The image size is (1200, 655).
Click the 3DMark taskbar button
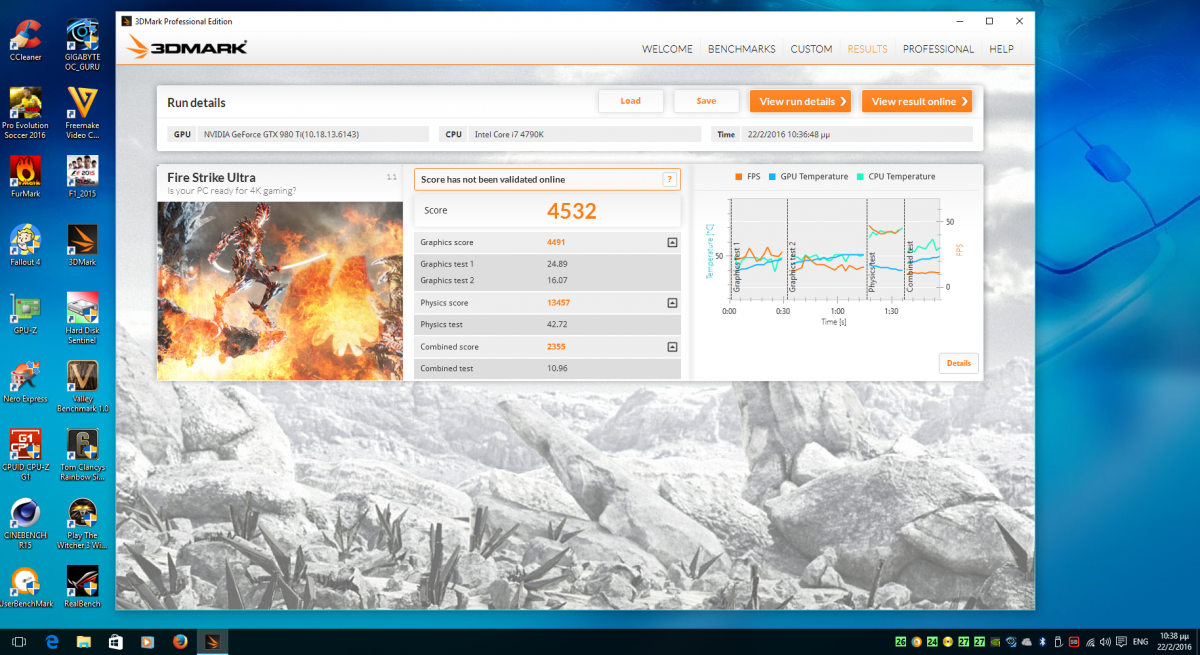click(212, 641)
